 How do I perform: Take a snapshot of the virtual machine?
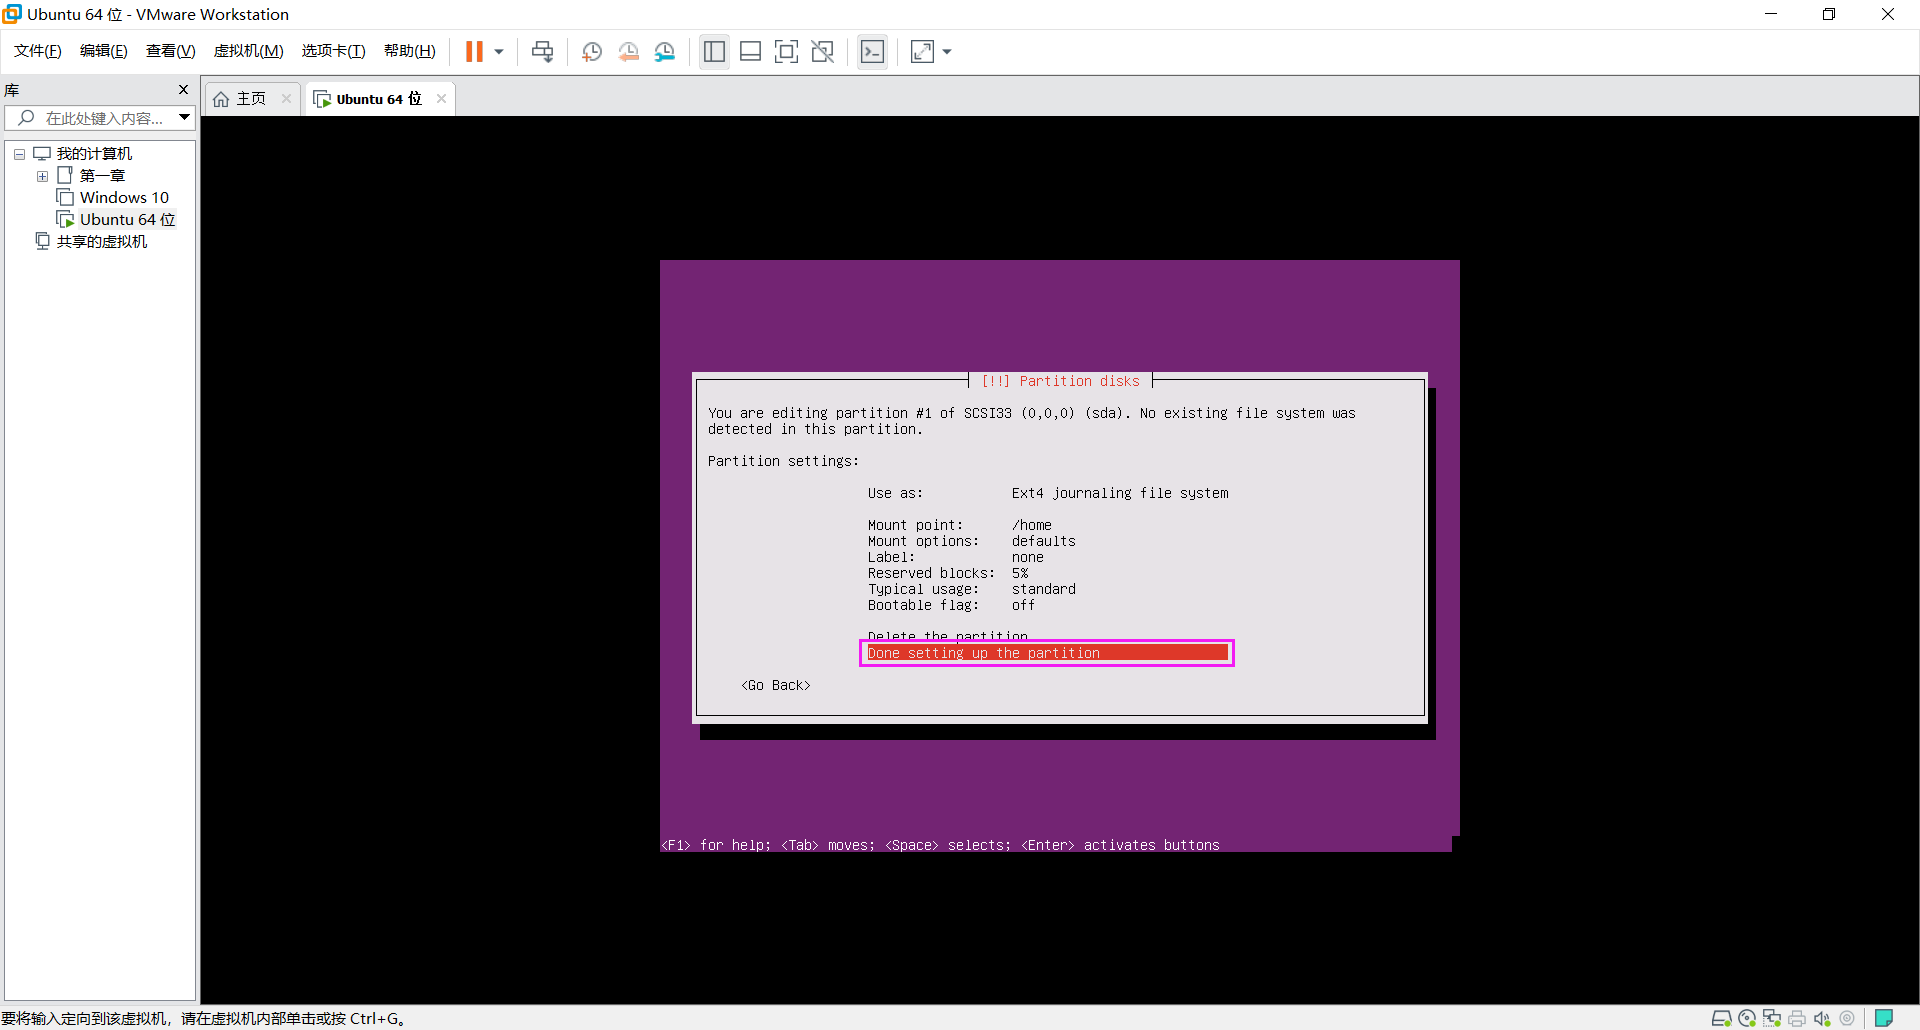coord(592,52)
